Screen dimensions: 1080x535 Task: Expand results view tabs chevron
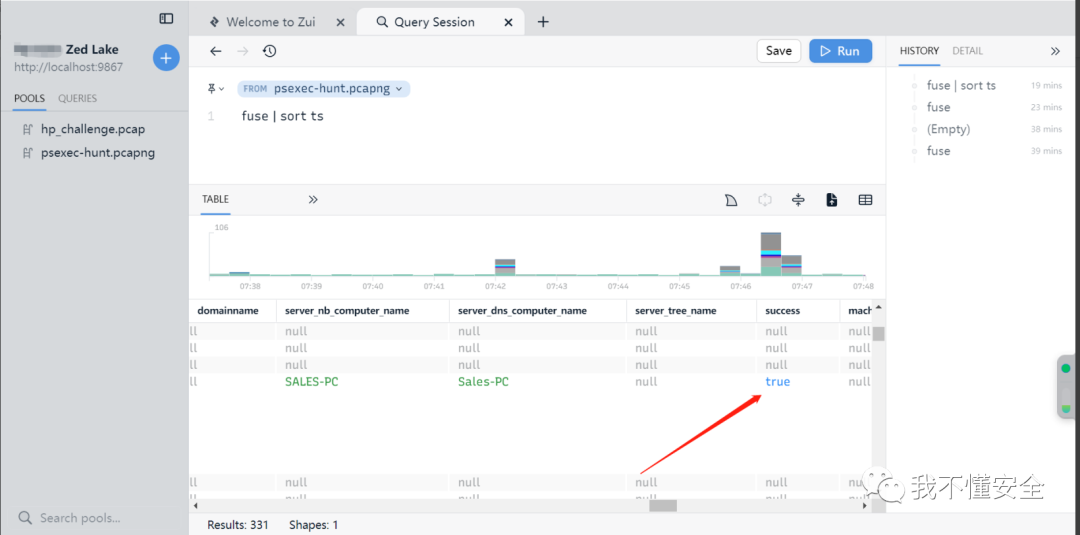pyautogui.click(x=313, y=200)
